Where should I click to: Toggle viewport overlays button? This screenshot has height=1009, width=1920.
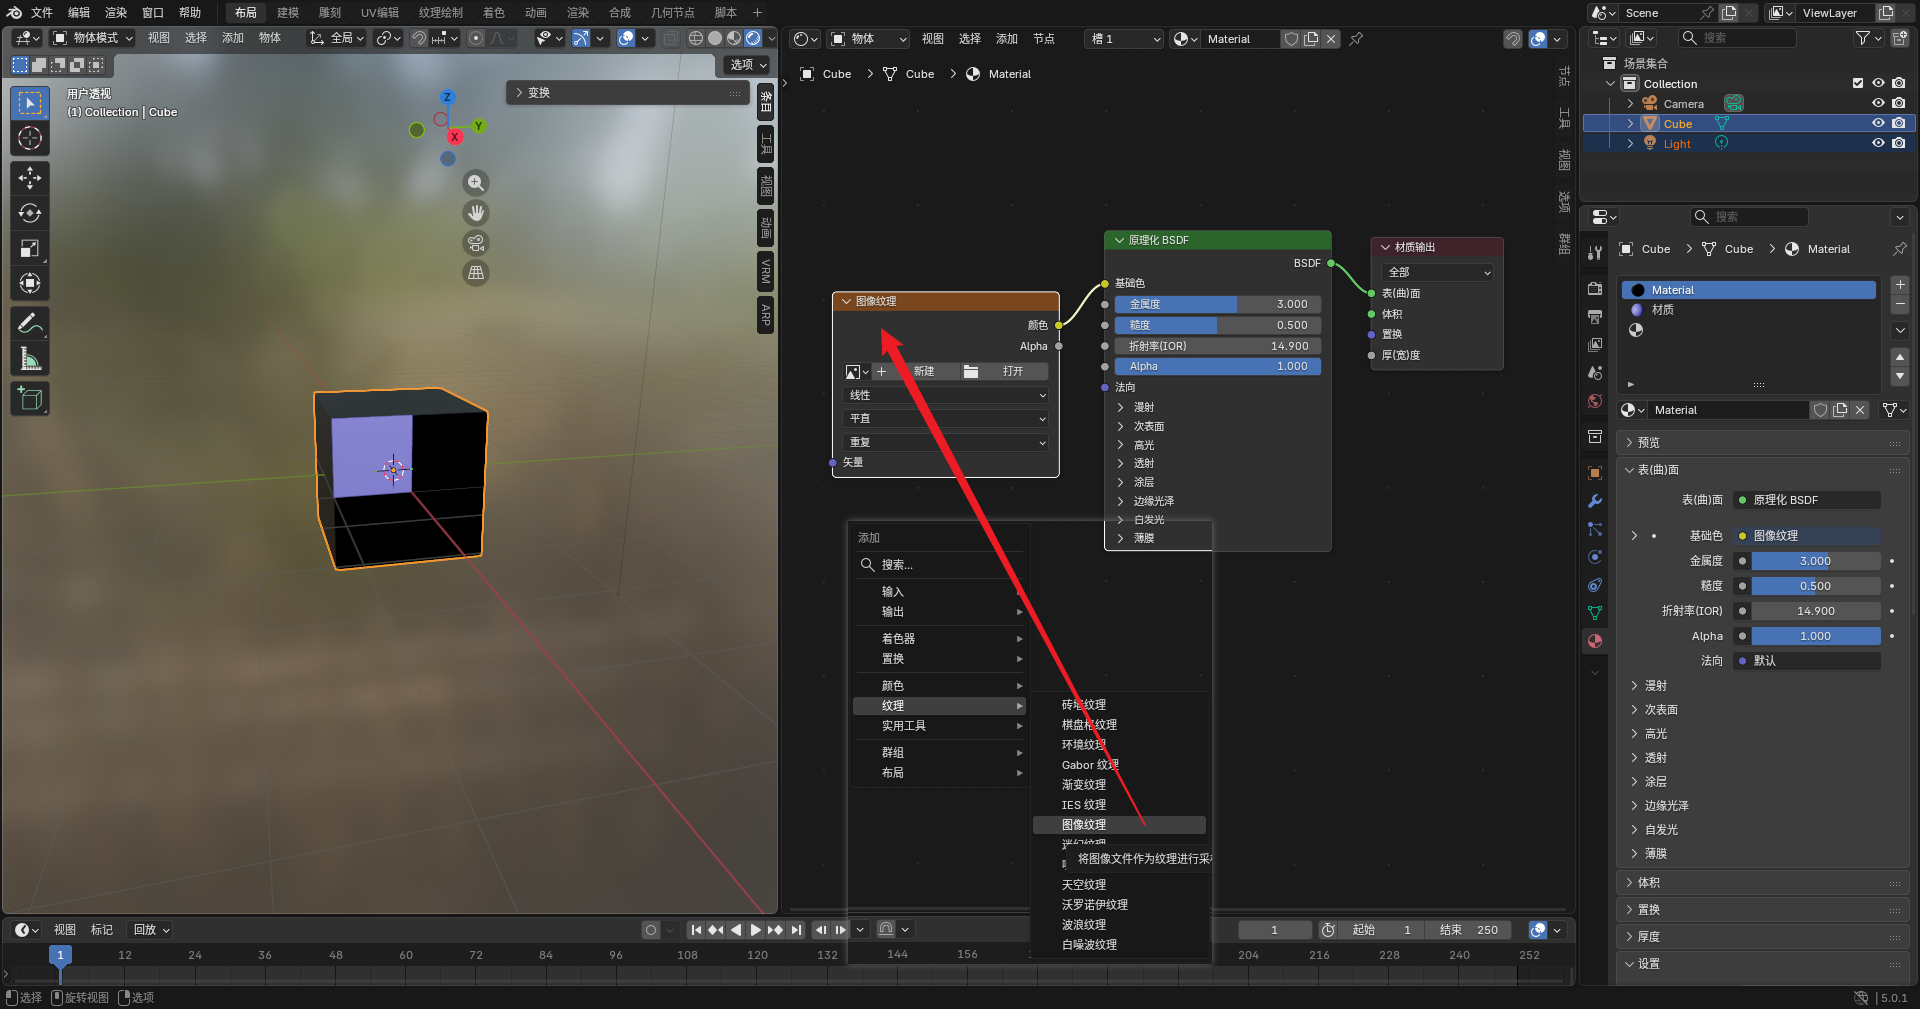(626, 38)
